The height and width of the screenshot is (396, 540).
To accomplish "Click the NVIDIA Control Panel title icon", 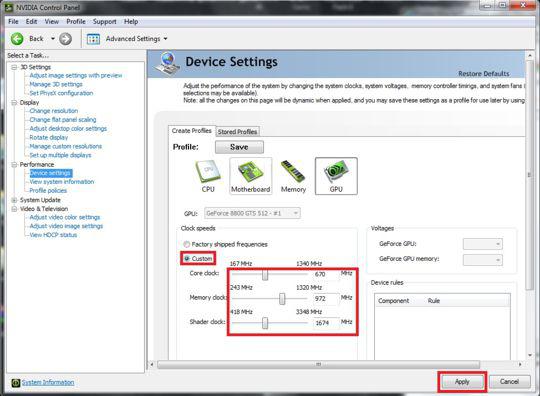I will (x=8, y=7).
